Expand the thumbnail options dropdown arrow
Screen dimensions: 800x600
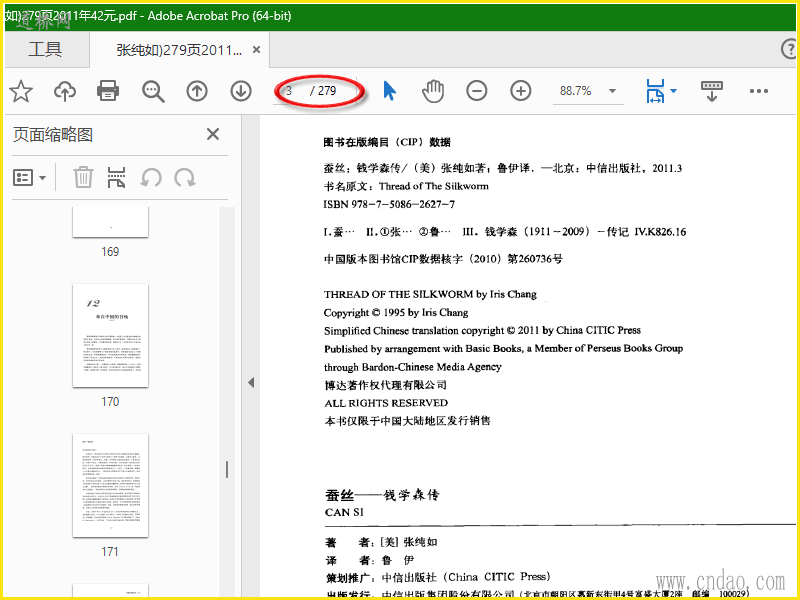click(42, 178)
